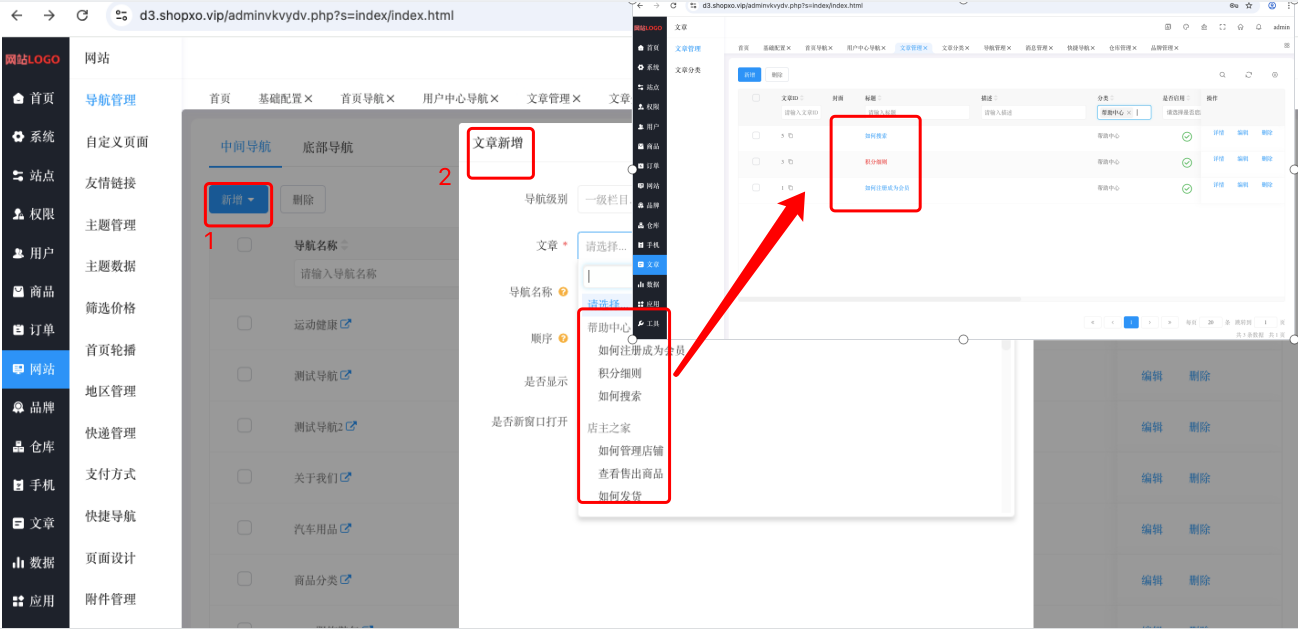Open the external link icon beside 关于我们
This screenshot has height=629, width=1298.
coord(346,478)
